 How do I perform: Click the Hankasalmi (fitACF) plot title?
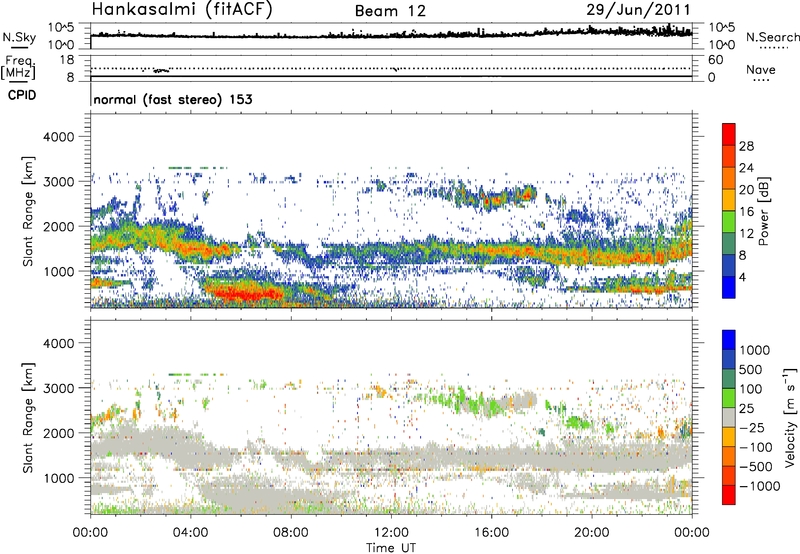pos(182,9)
